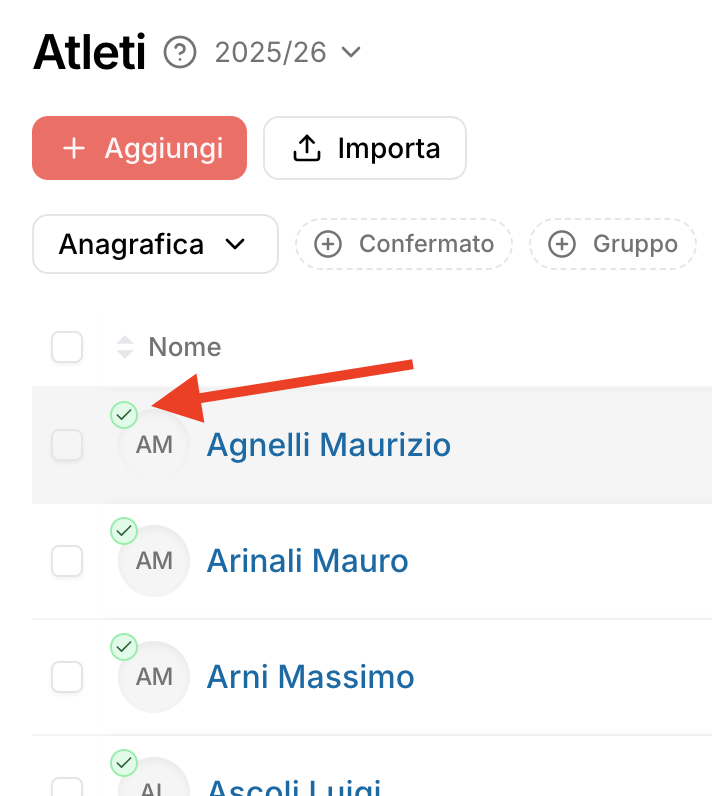Check the box for Agnelli Maurizio row

click(x=67, y=445)
